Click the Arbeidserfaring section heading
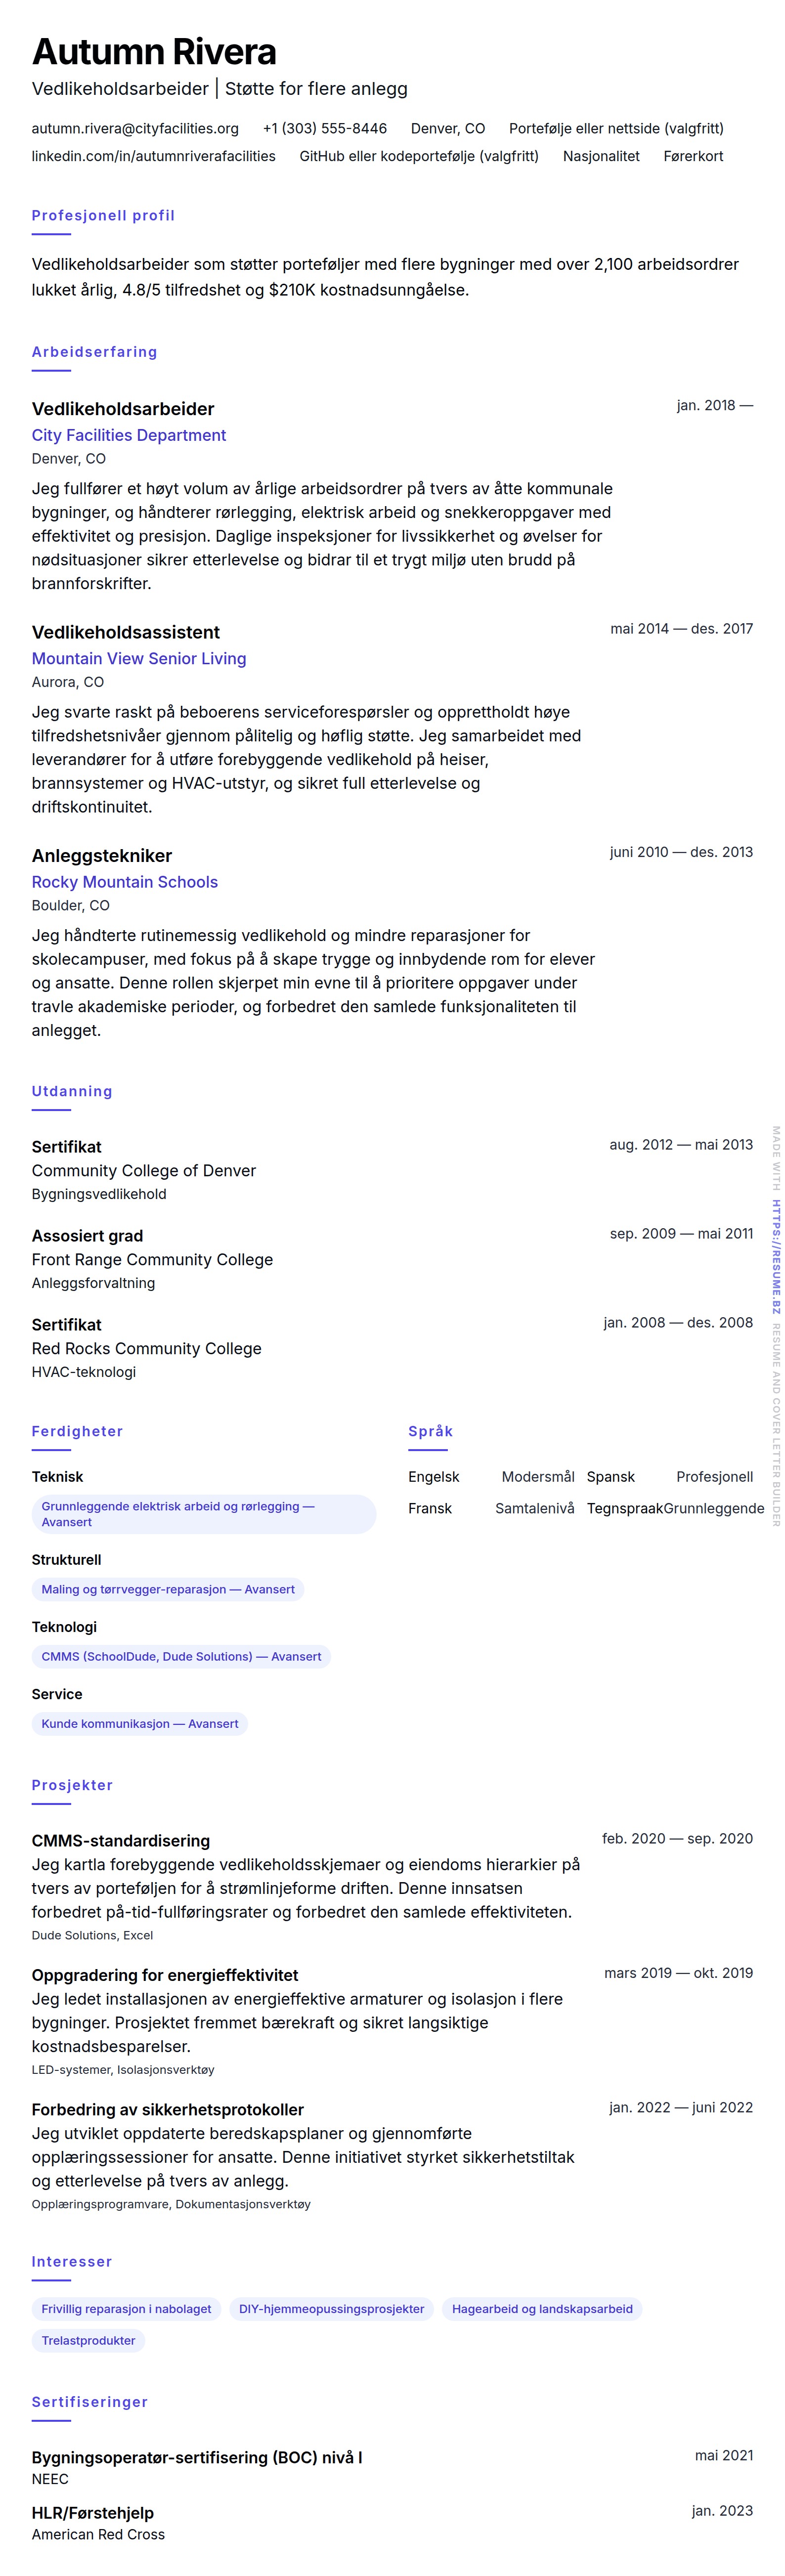The width and height of the screenshot is (785, 2576). [x=94, y=352]
